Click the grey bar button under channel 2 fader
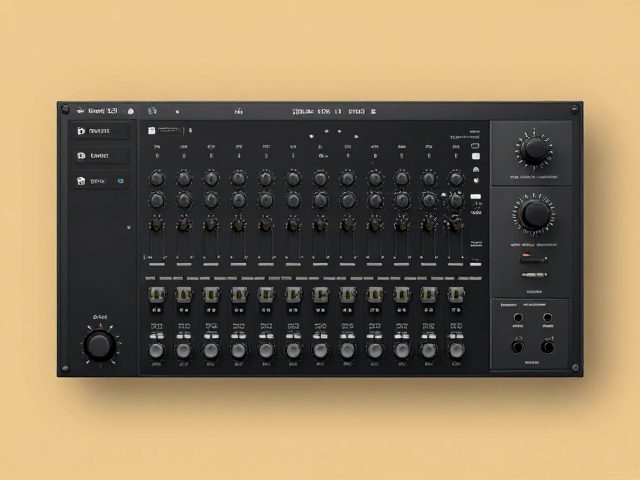640x480 pixels. tap(184, 264)
